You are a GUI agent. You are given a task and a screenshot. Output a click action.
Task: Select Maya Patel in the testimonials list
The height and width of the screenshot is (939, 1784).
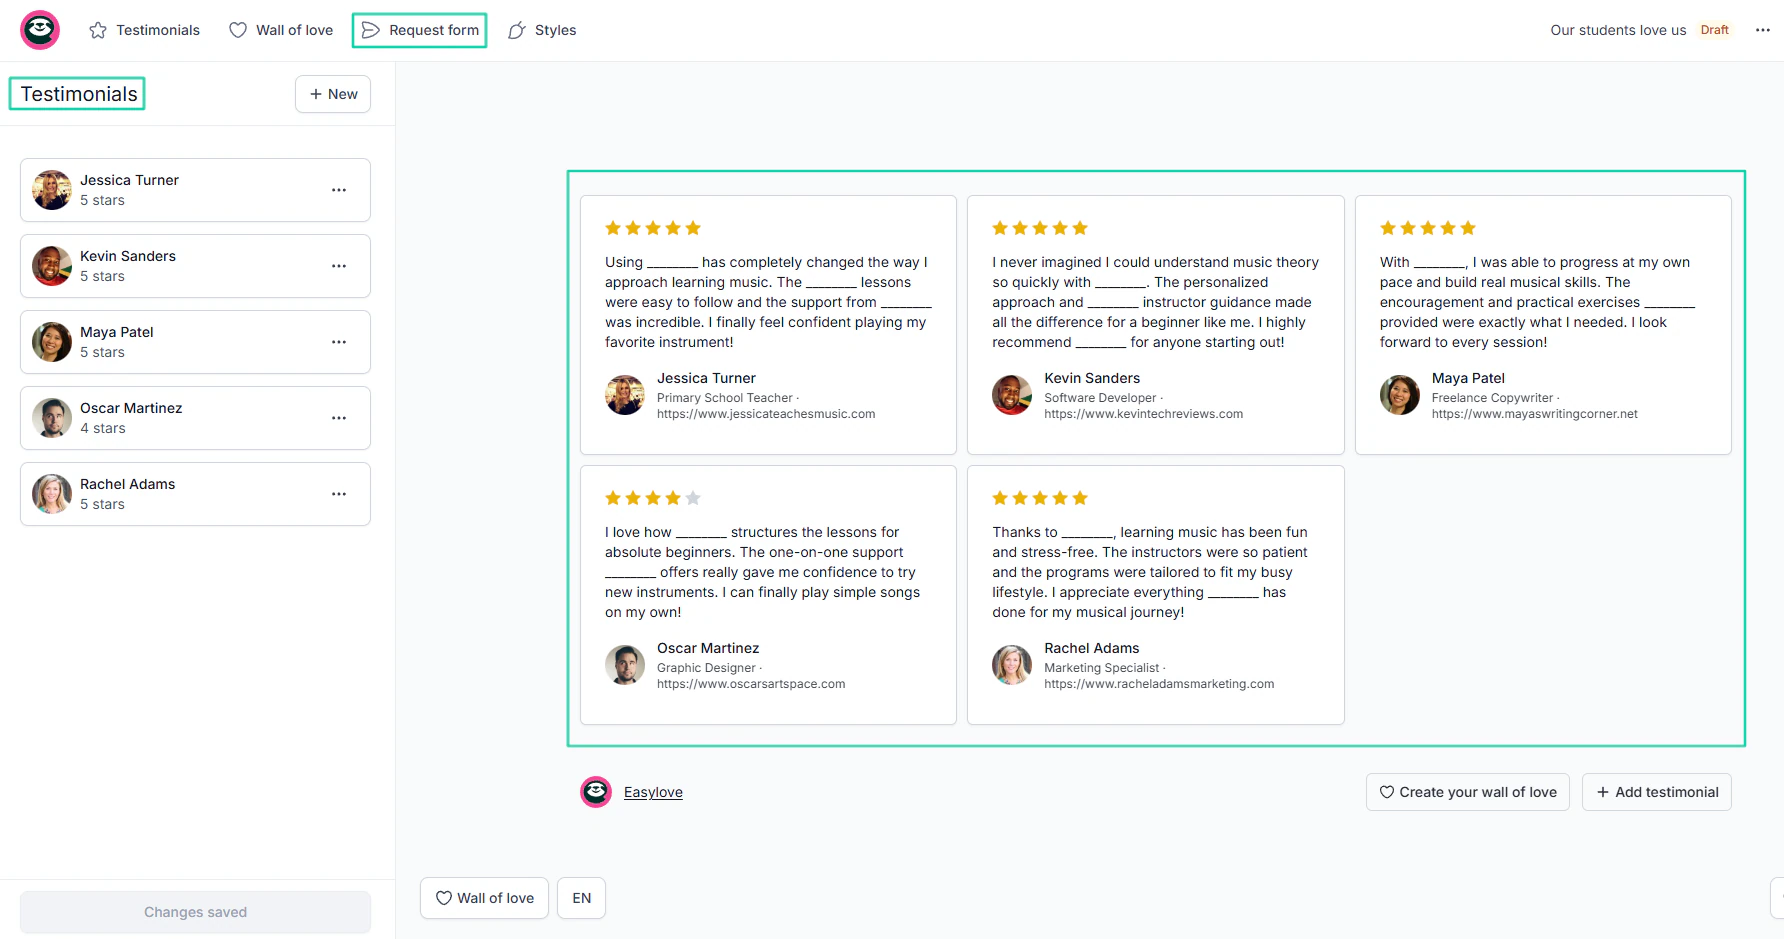pyautogui.click(x=195, y=342)
